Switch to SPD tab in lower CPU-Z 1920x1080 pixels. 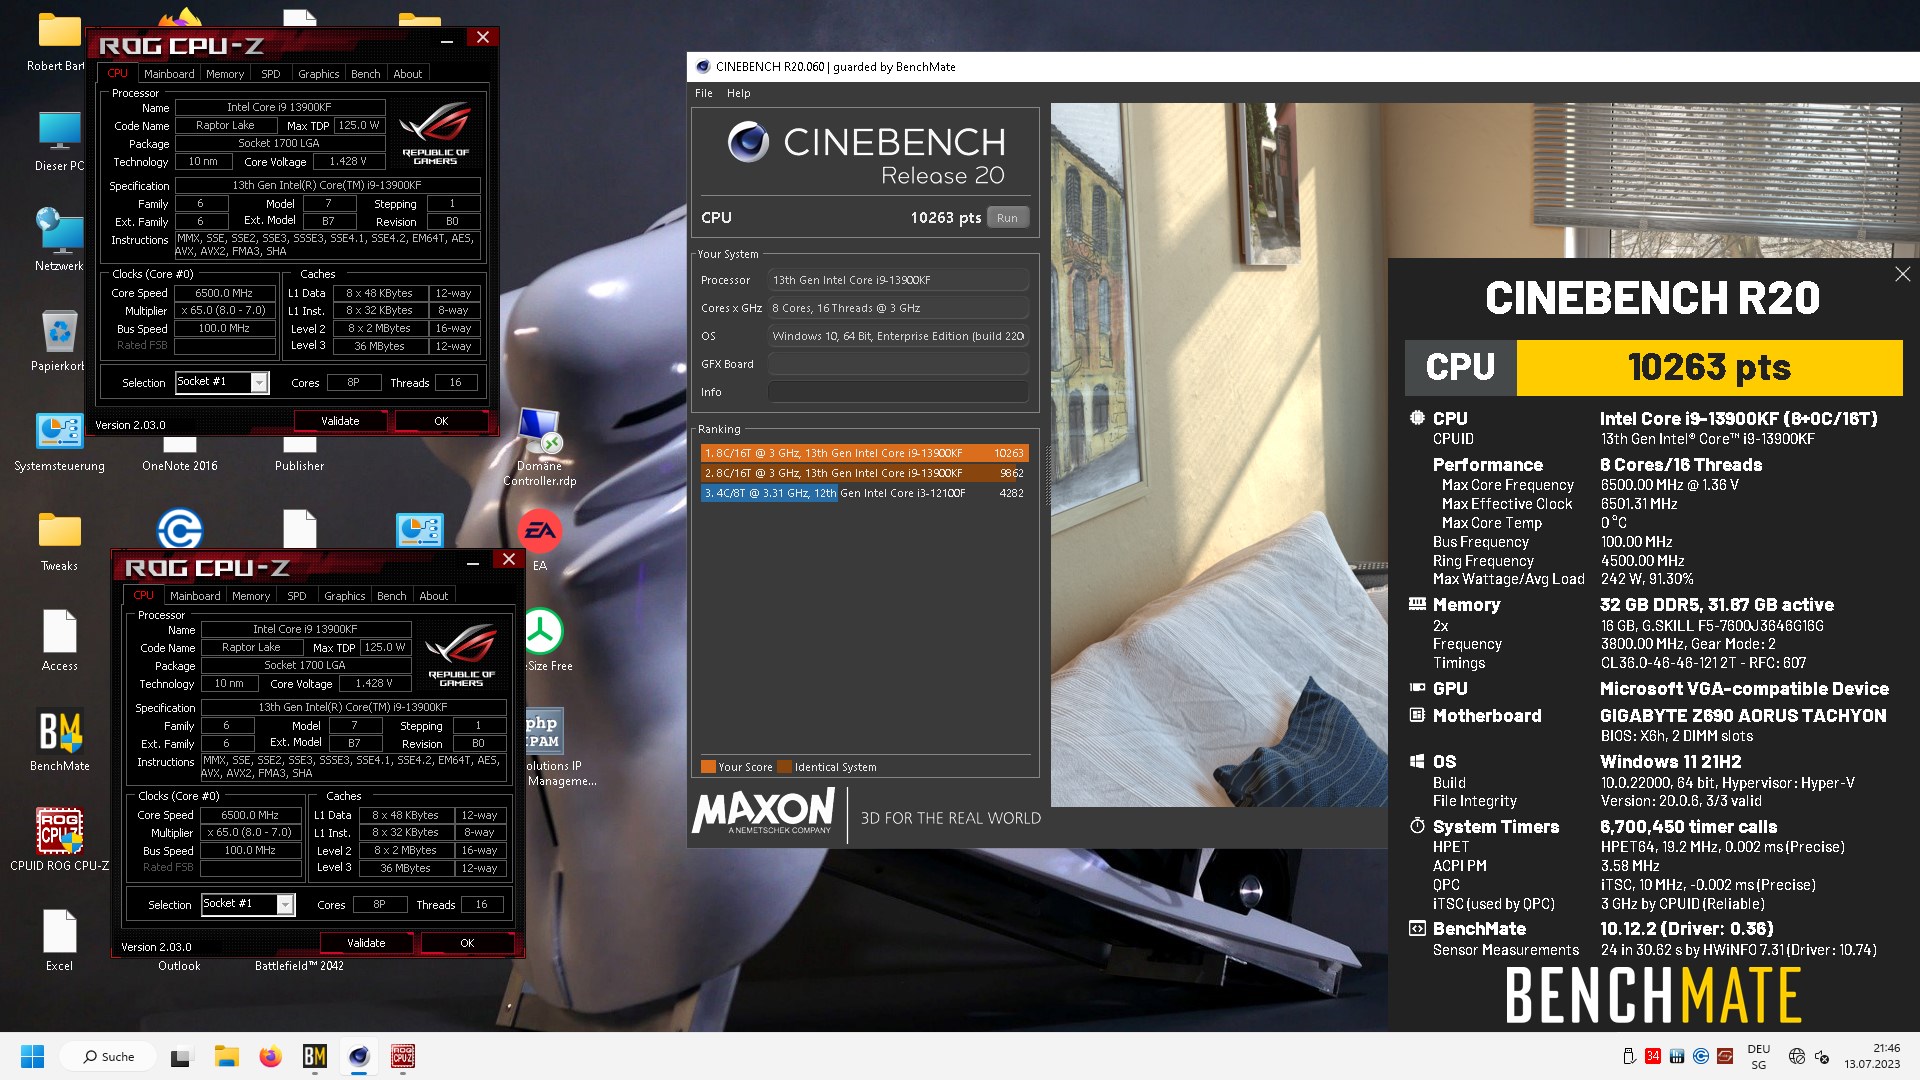pyautogui.click(x=297, y=596)
